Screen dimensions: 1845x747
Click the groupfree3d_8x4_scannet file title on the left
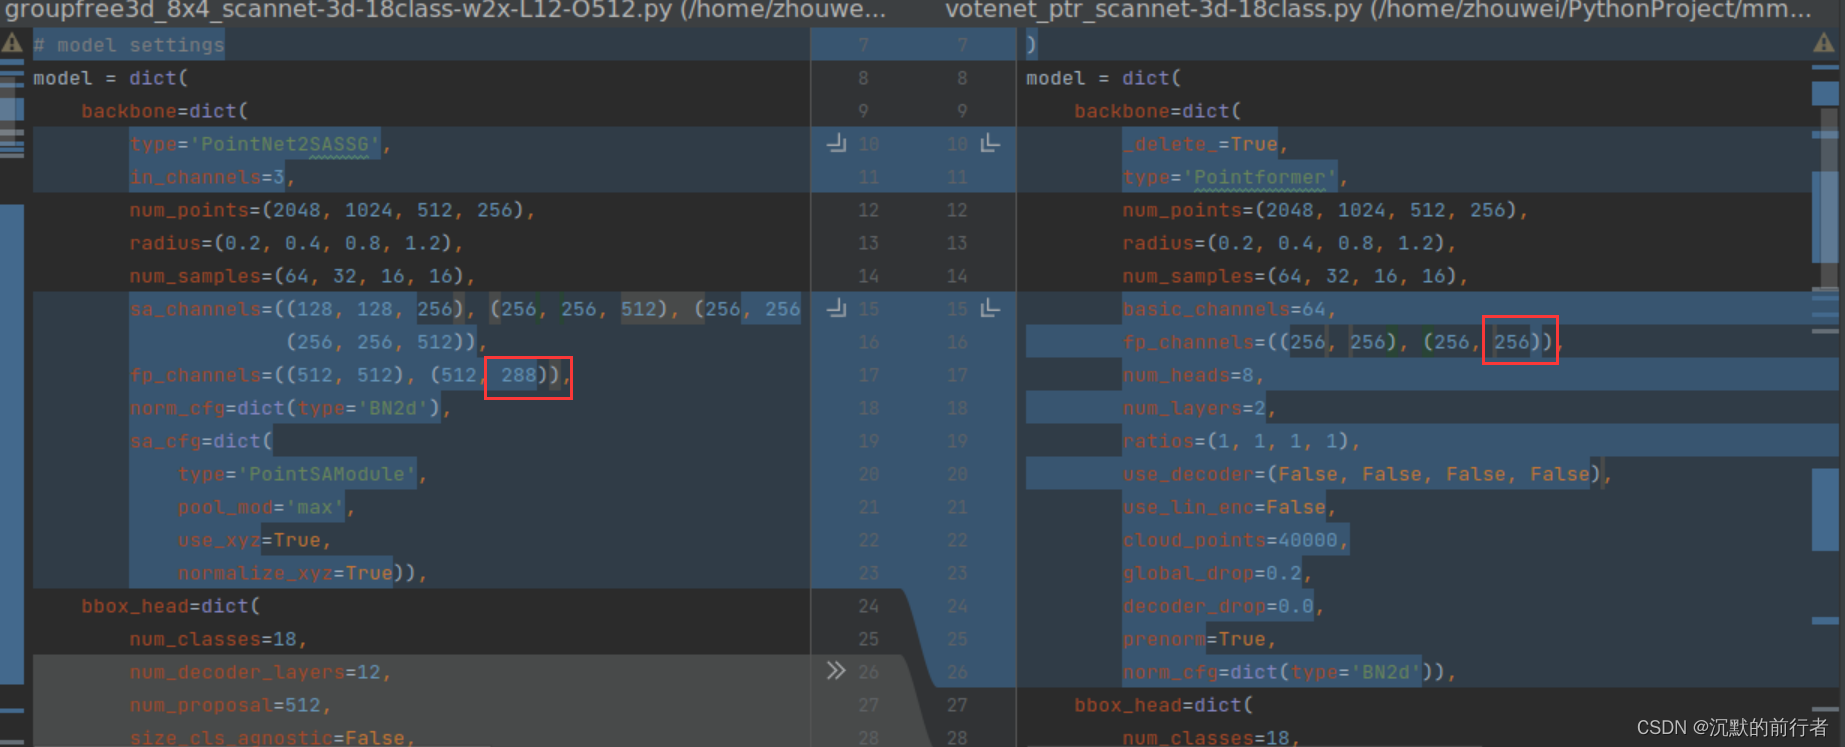point(446,11)
